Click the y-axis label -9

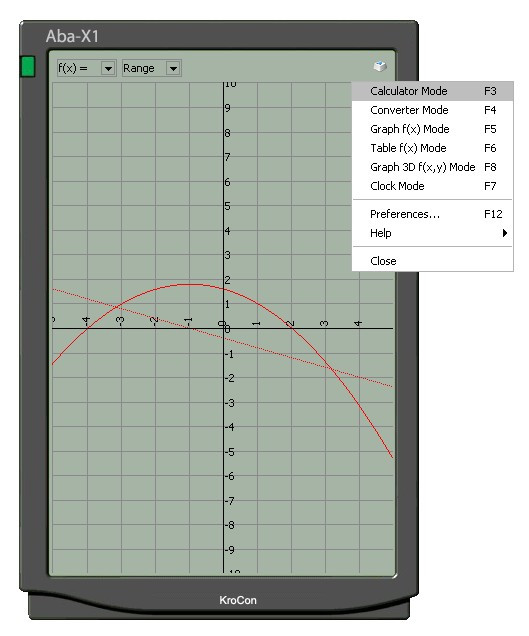230,550
